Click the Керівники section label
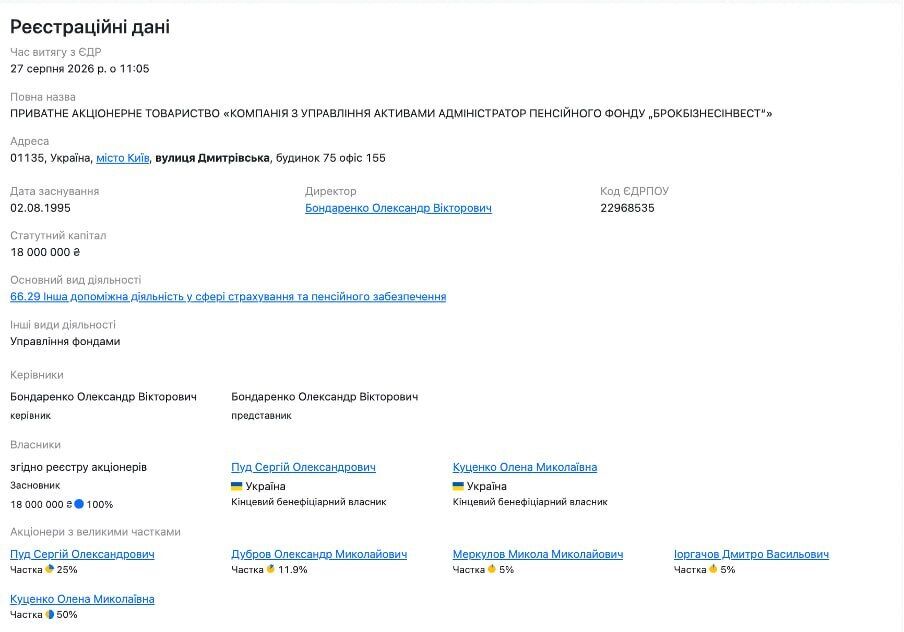Image resolution: width=904 pixels, height=632 pixels. [36, 375]
